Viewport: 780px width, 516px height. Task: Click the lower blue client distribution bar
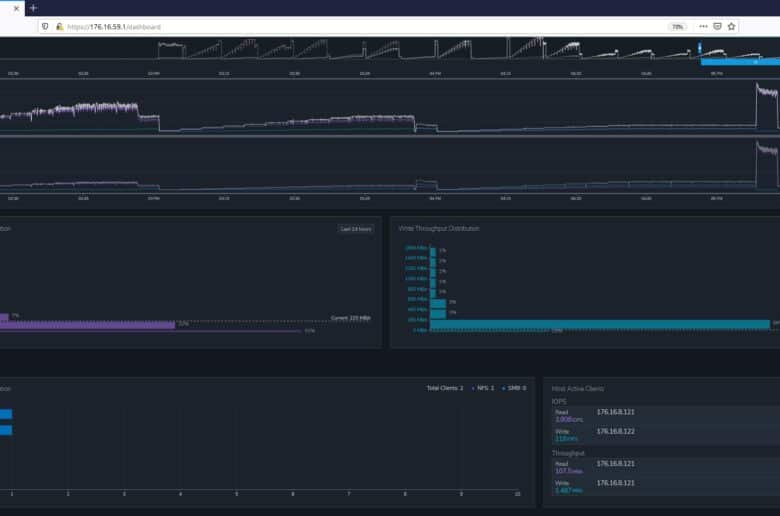pyautogui.click(x=6, y=430)
